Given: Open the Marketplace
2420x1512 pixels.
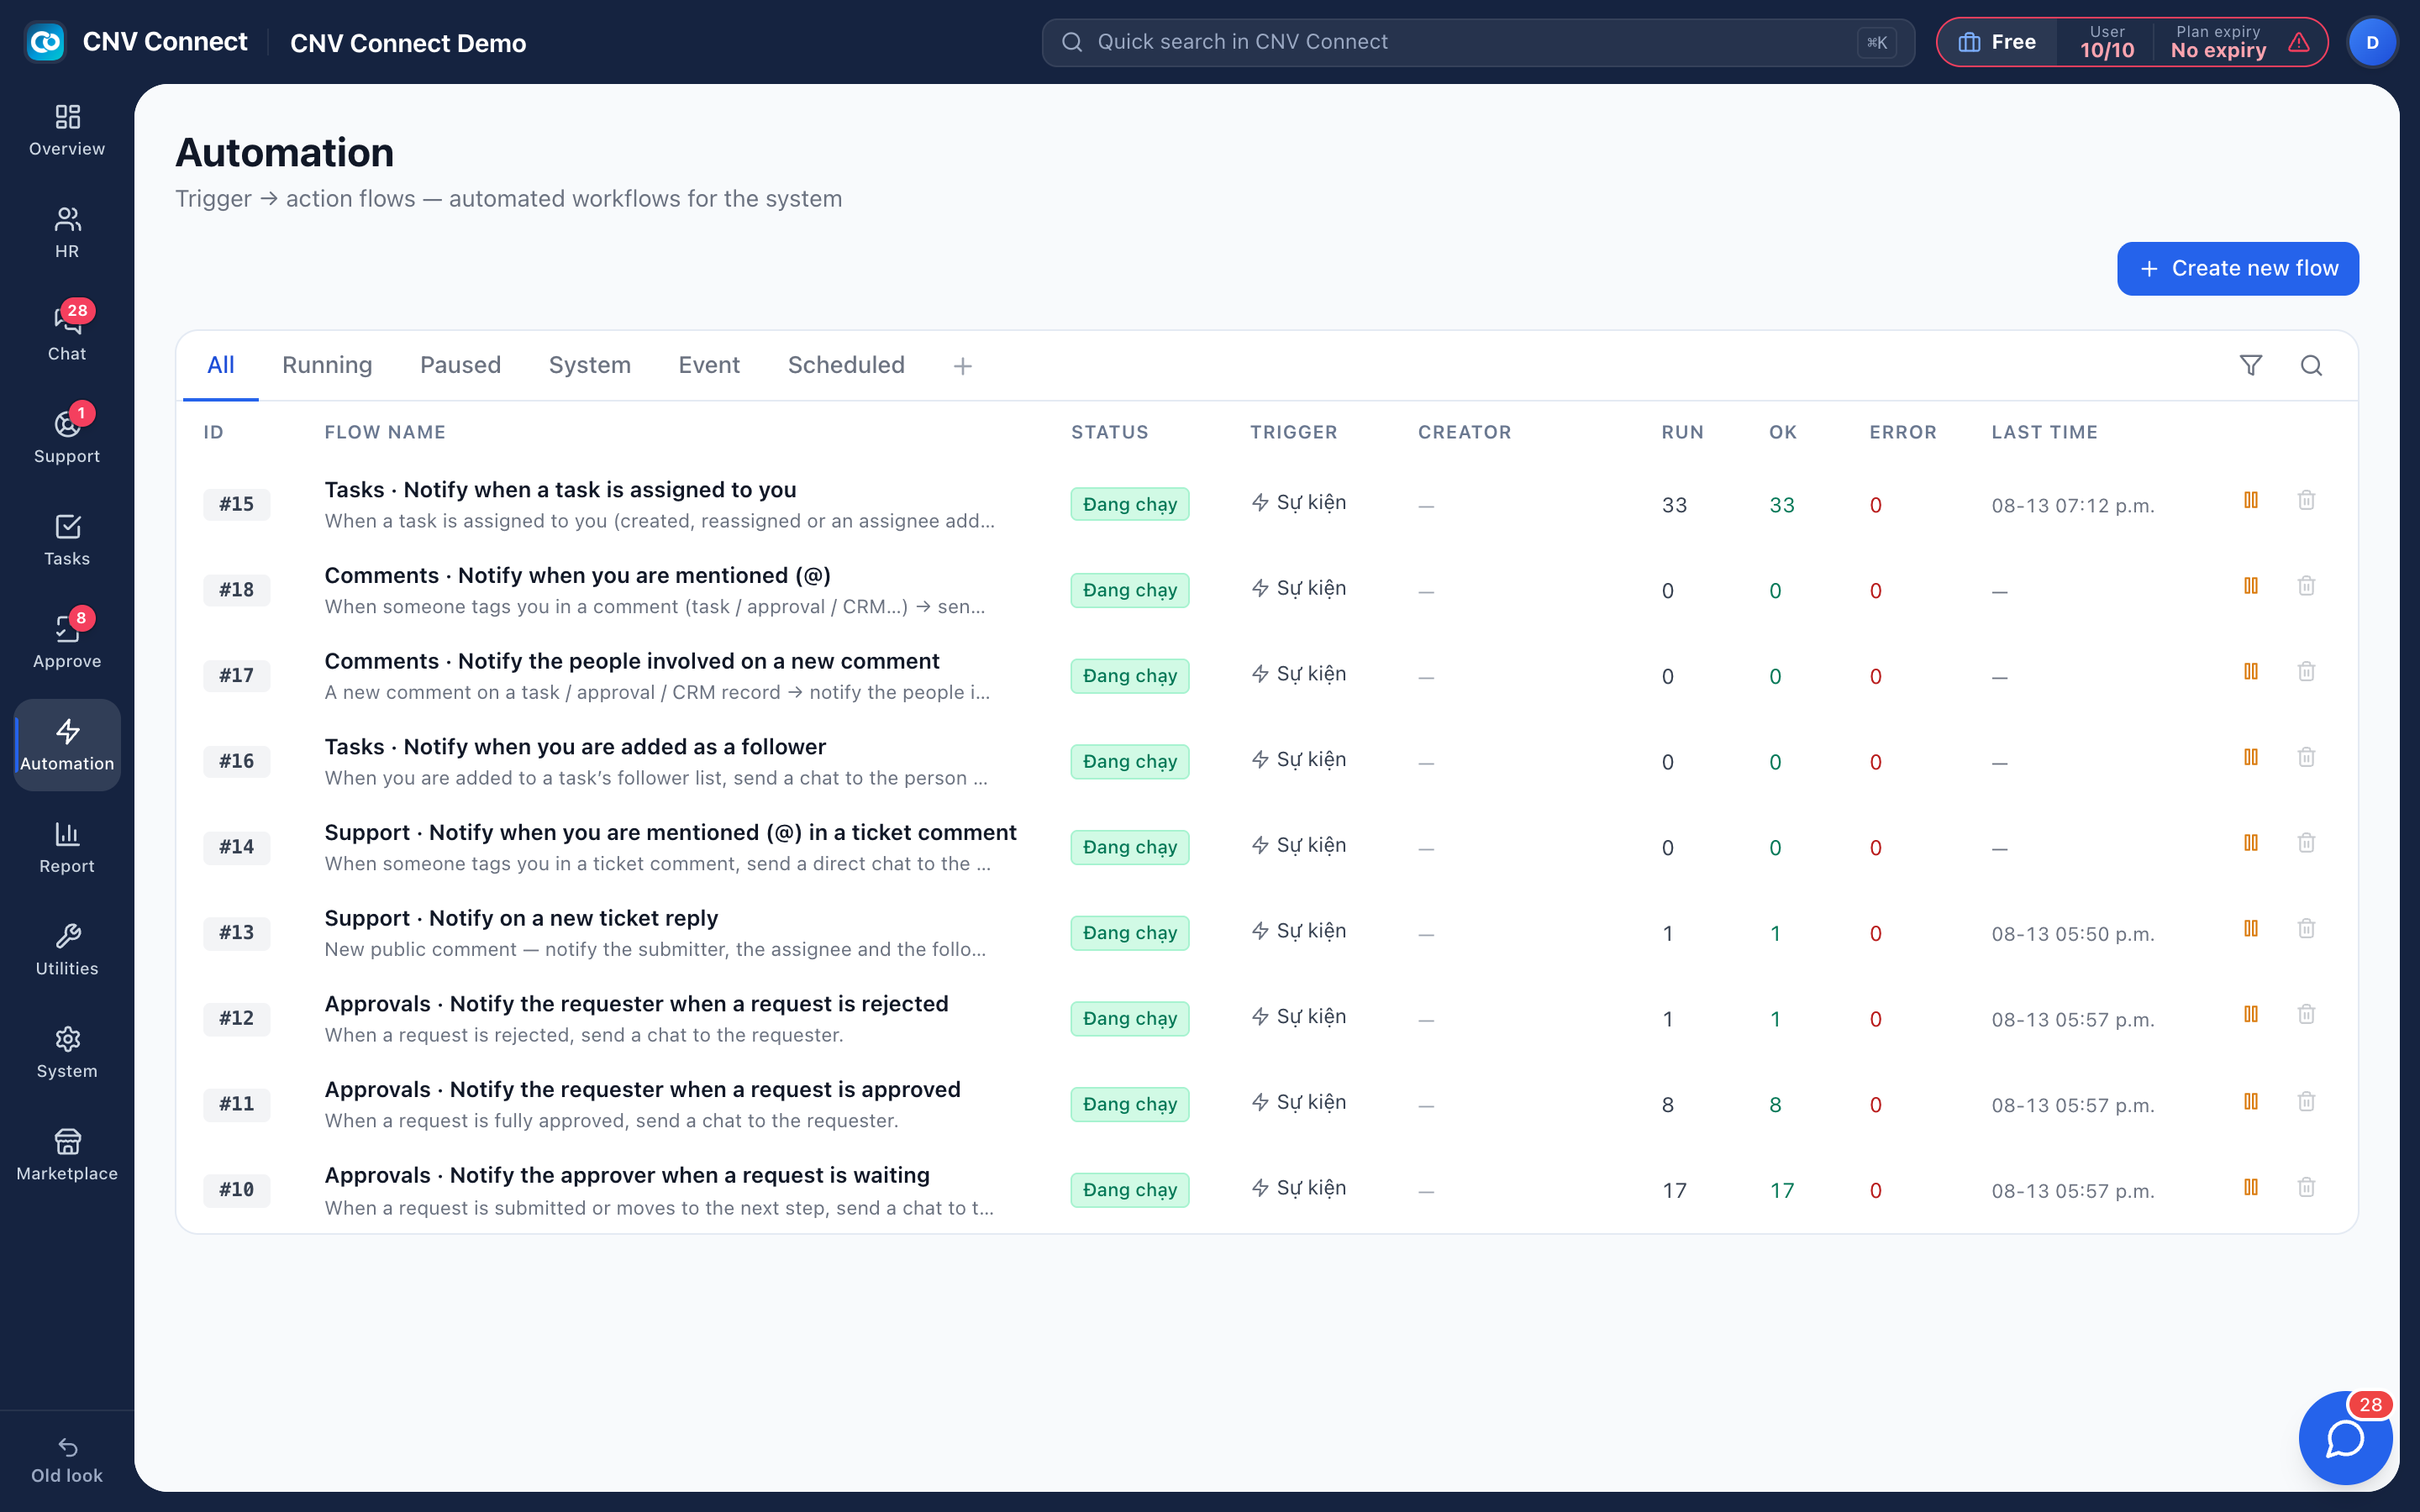Looking at the screenshot, I should [x=67, y=1155].
